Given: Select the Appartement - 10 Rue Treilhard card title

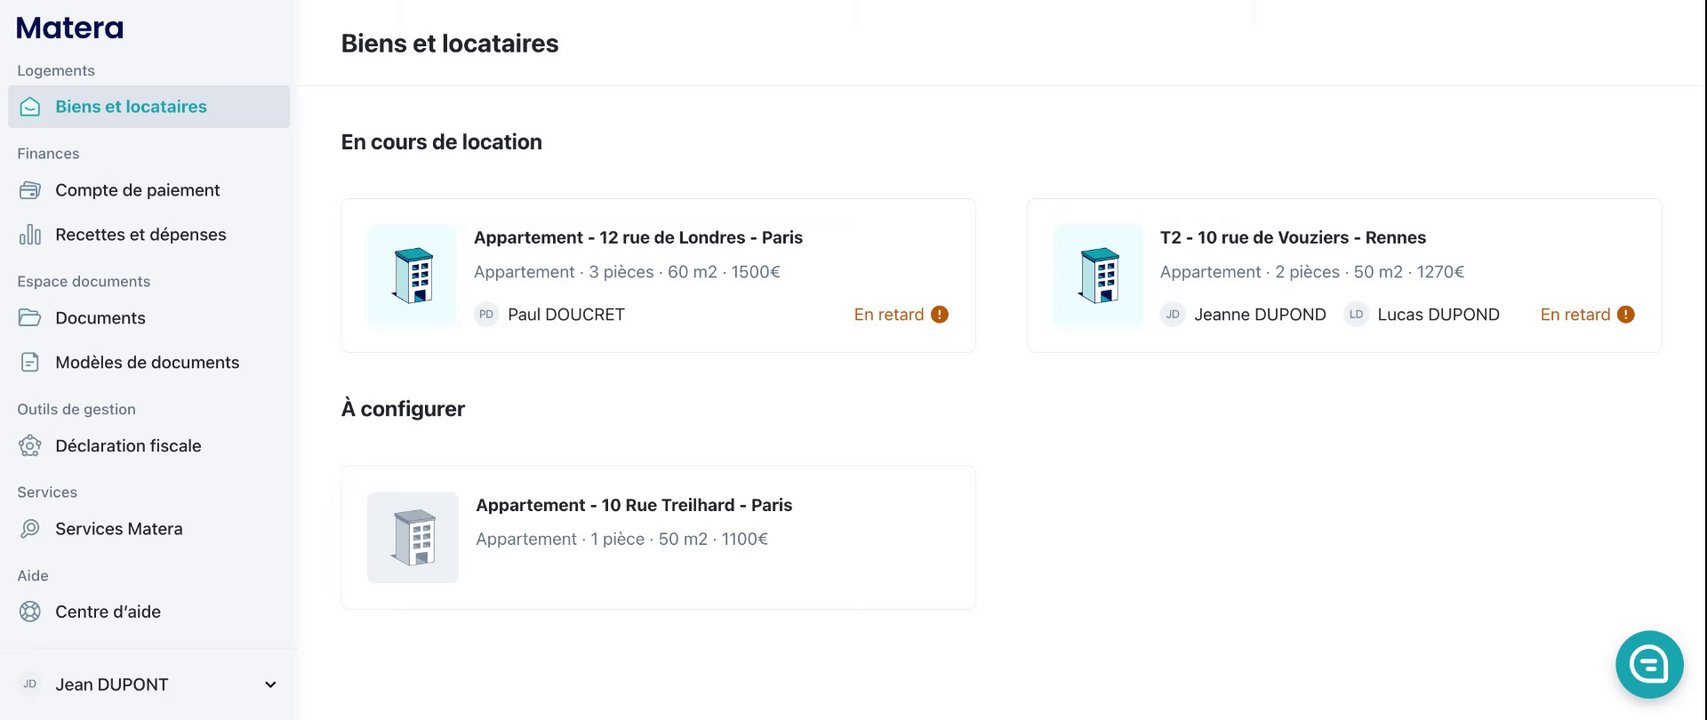Looking at the screenshot, I should click(x=634, y=505).
